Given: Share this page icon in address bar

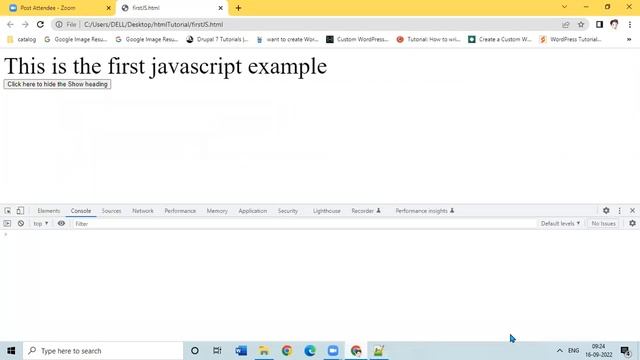Looking at the screenshot, I should coord(566,24).
